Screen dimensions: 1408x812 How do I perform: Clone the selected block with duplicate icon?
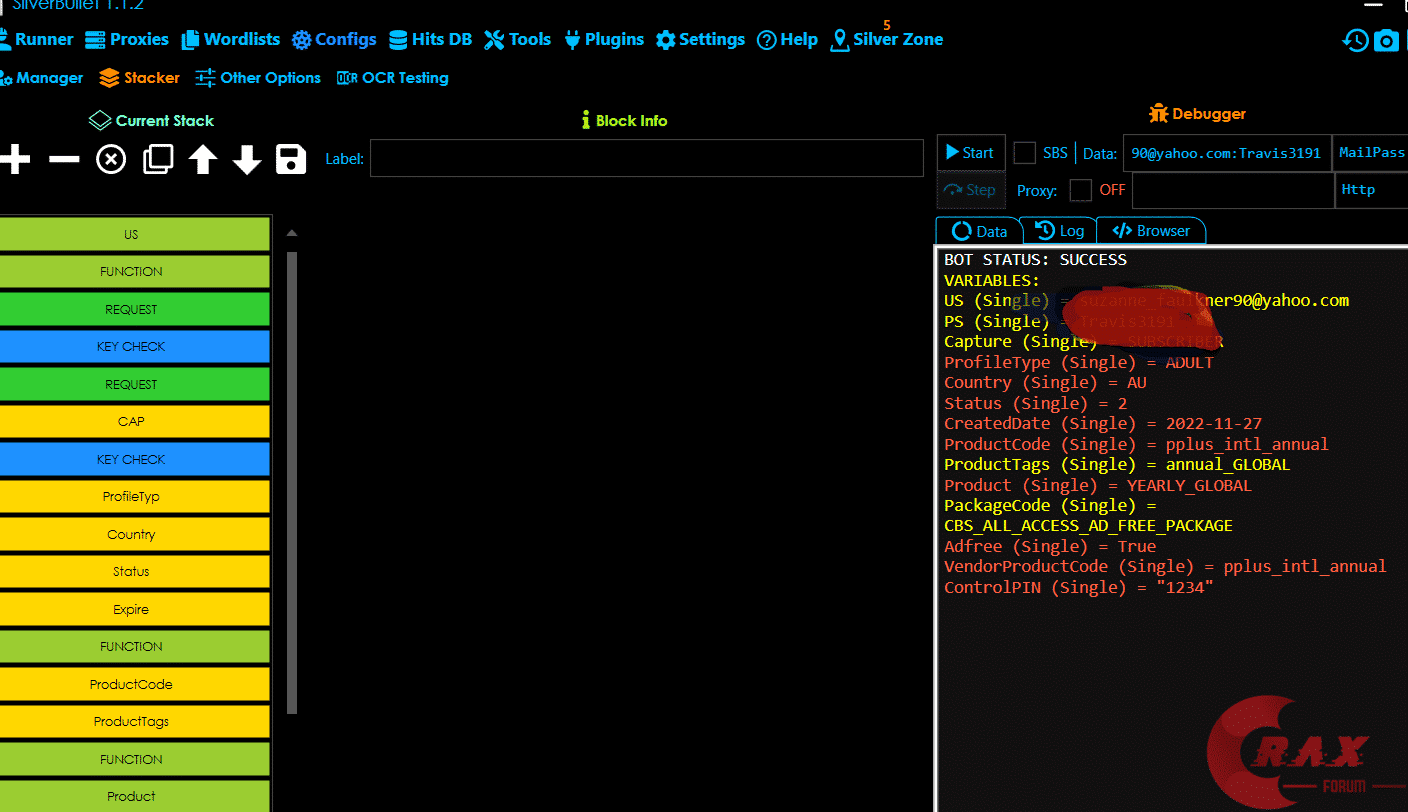tap(158, 159)
